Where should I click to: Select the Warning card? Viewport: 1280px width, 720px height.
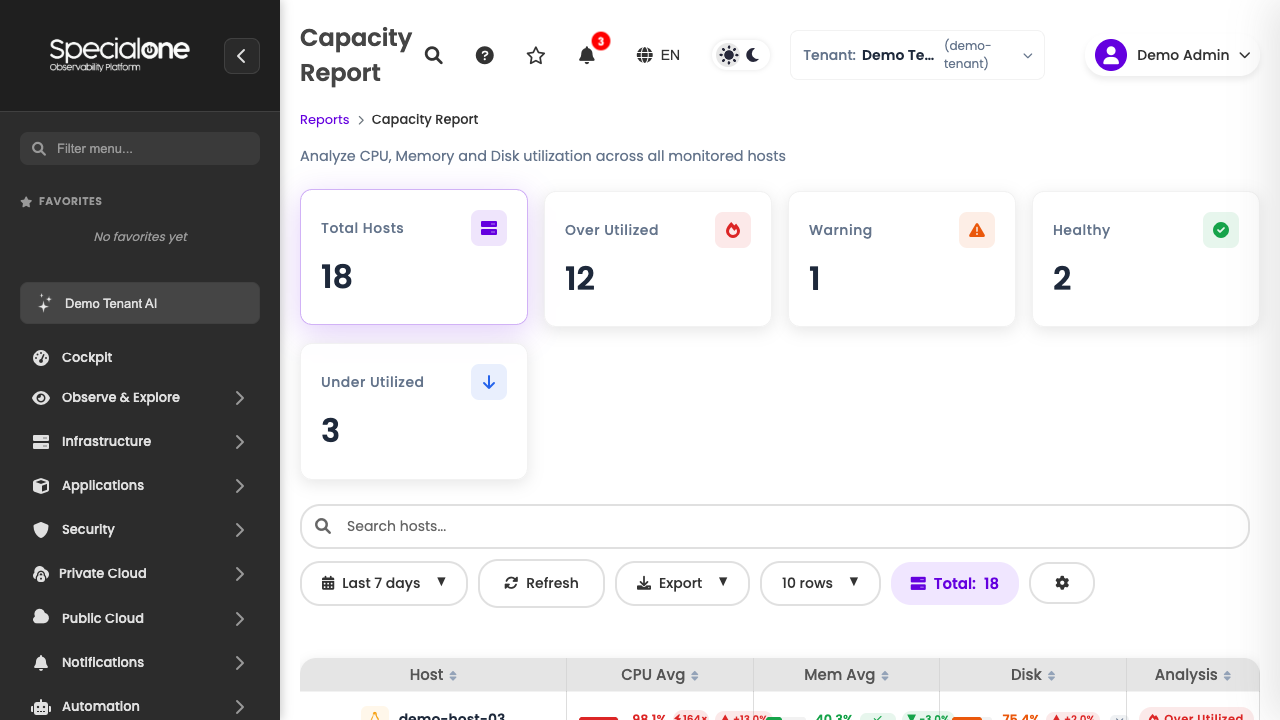tap(902, 259)
